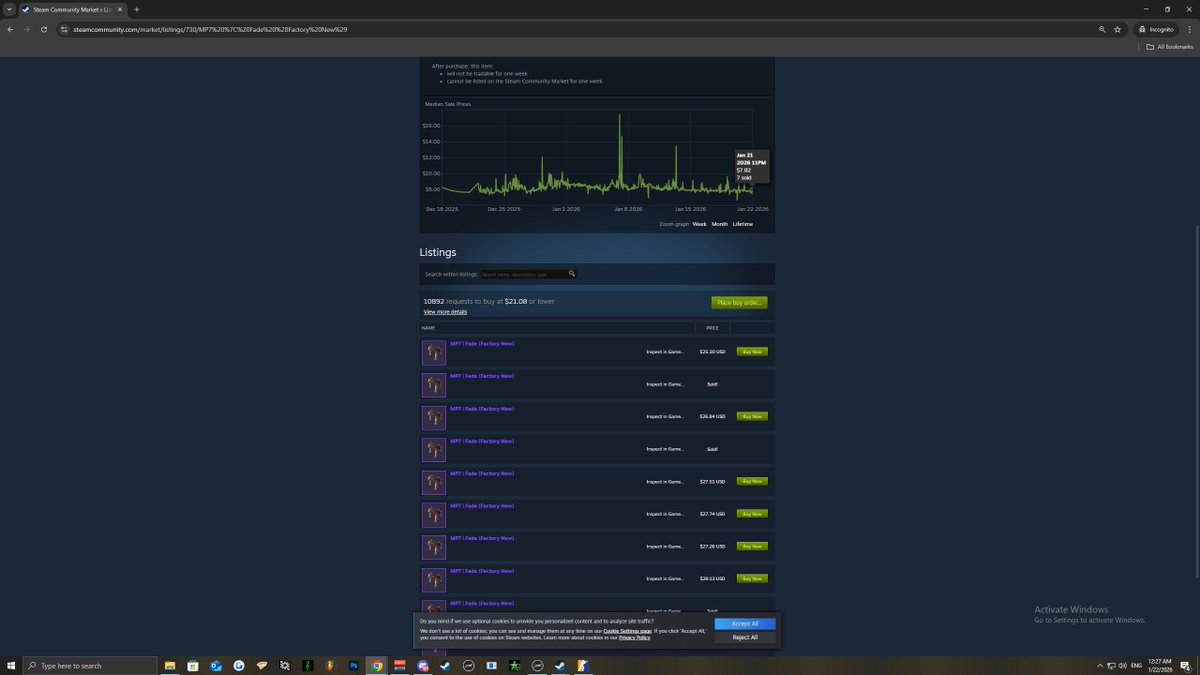1200x675 pixels.
Task: Open Chrome's three-dot menu
Action: [x=1189, y=29]
